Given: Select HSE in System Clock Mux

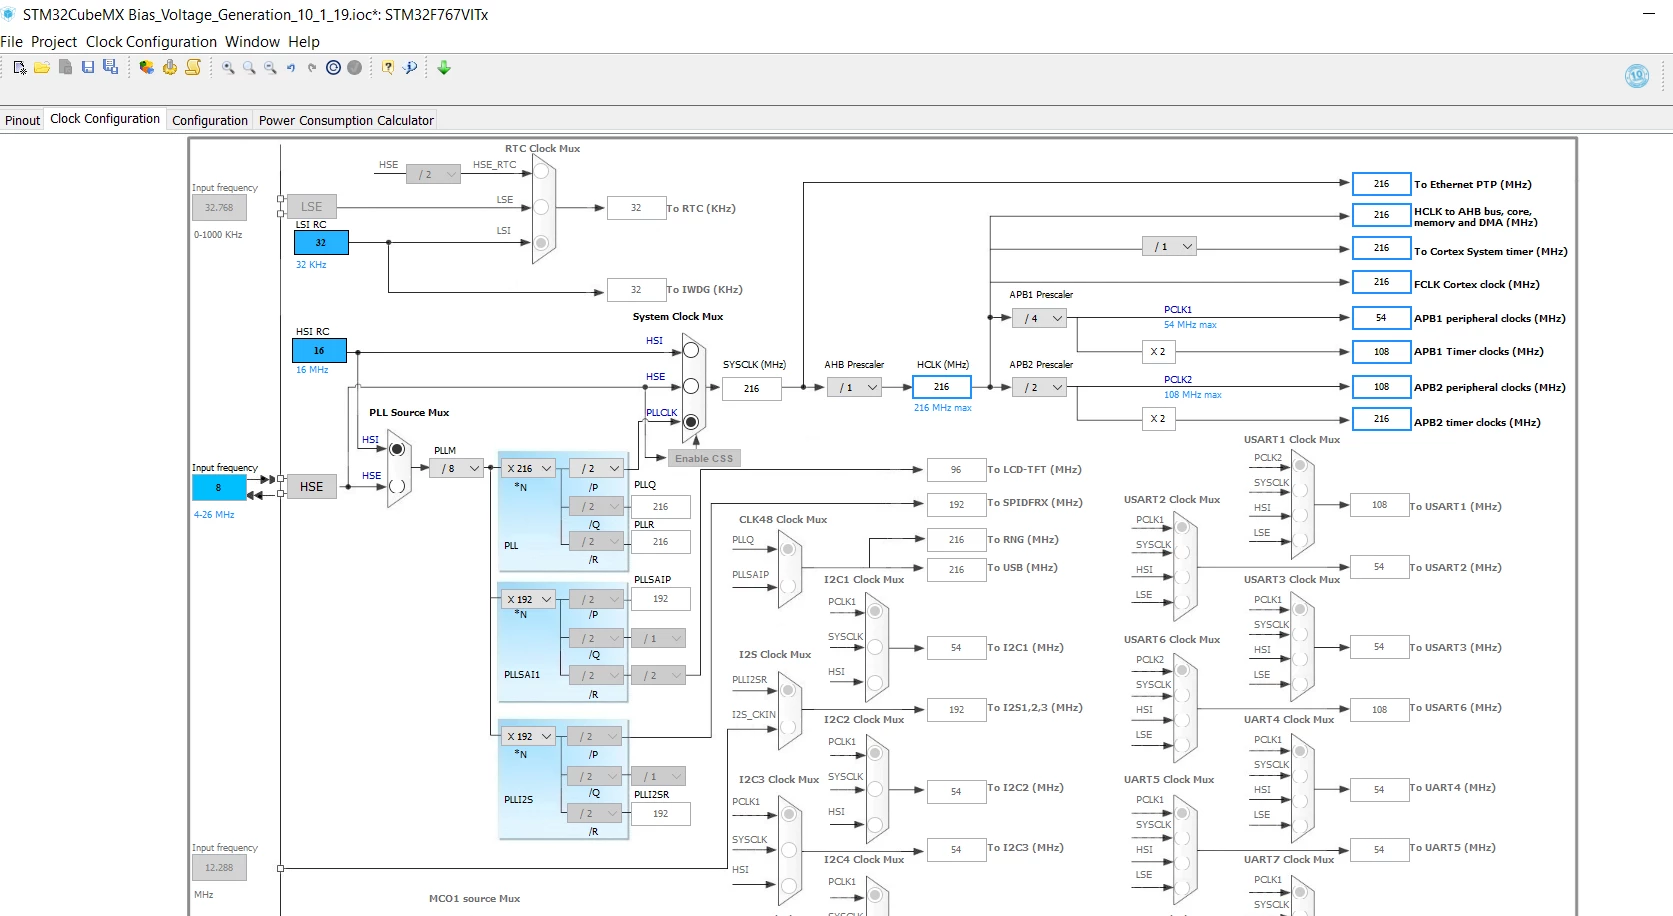Looking at the screenshot, I should (691, 386).
